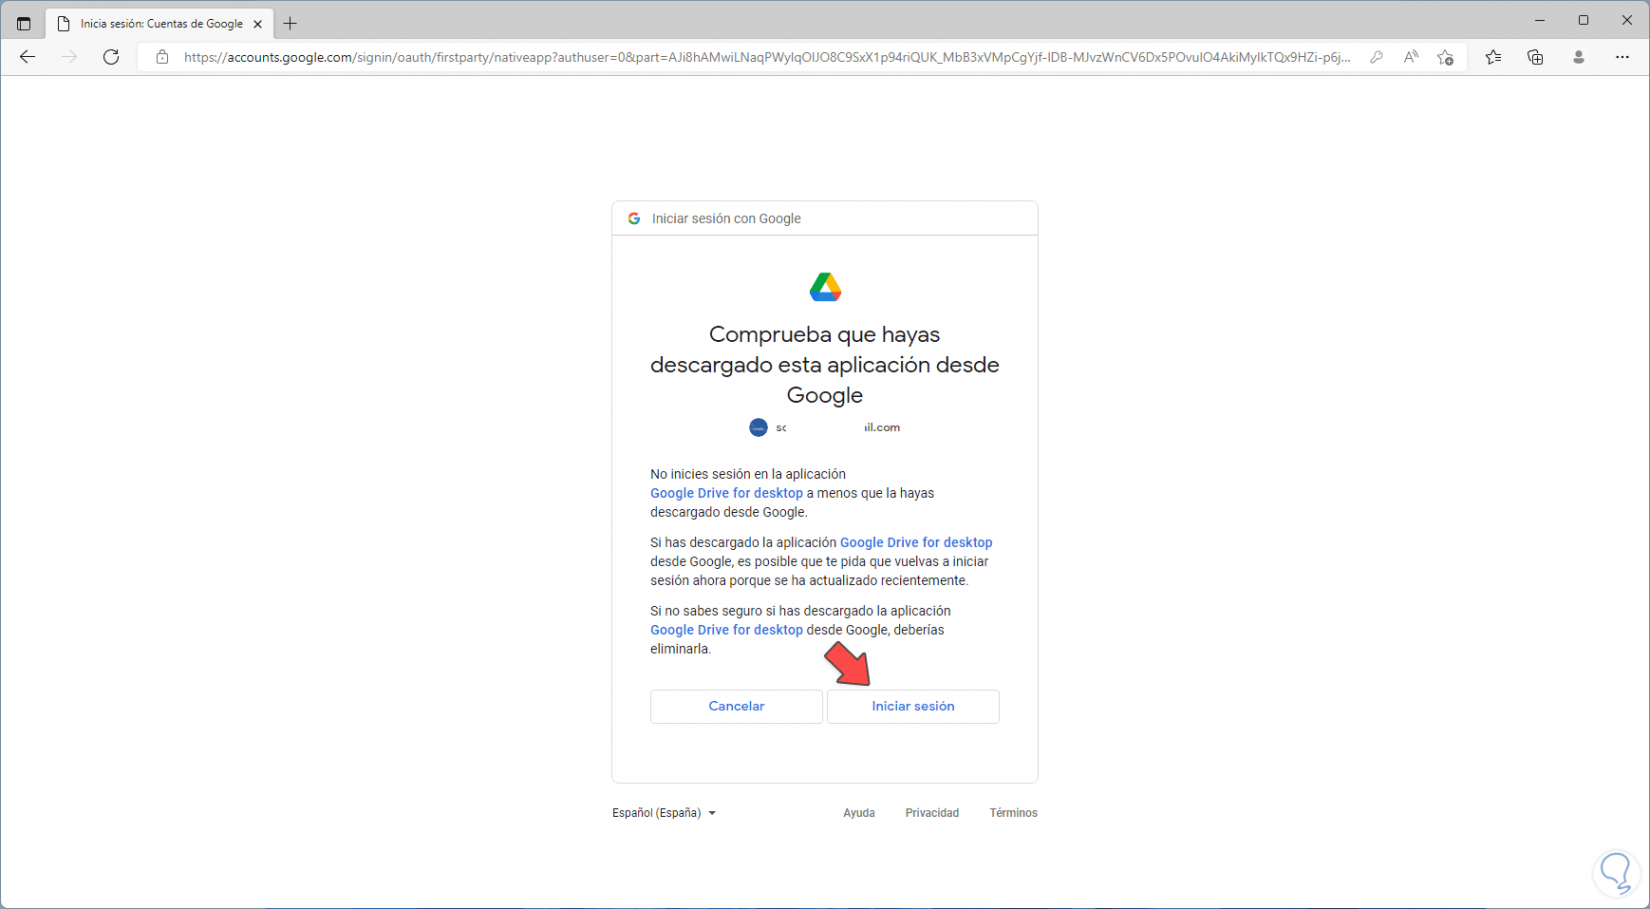Click the Iniciar sesión button
The height and width of the screenshot is (909, 1650).
click(913, 706)
